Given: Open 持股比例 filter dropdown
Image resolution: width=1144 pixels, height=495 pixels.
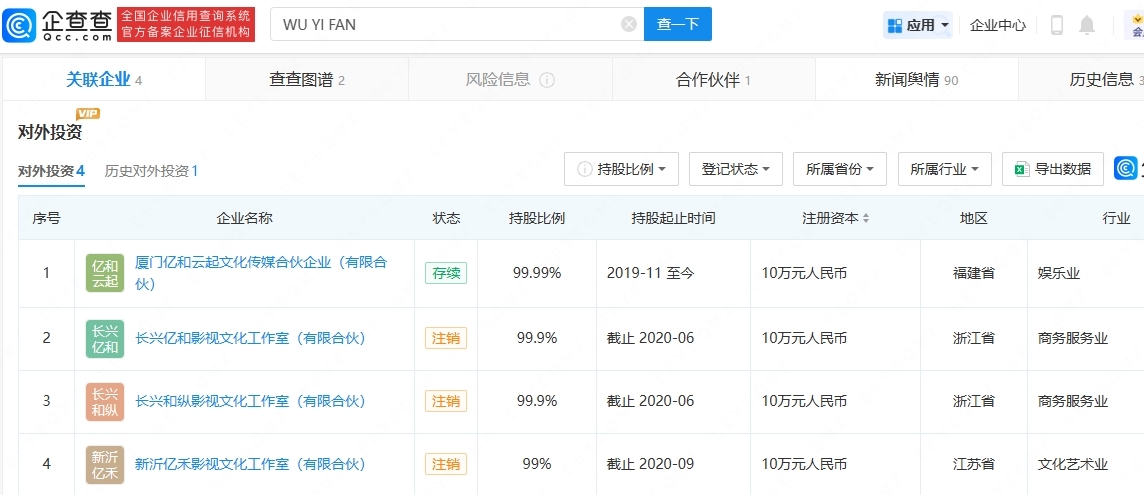Looking at the screenshot, I should pos(622,169).
